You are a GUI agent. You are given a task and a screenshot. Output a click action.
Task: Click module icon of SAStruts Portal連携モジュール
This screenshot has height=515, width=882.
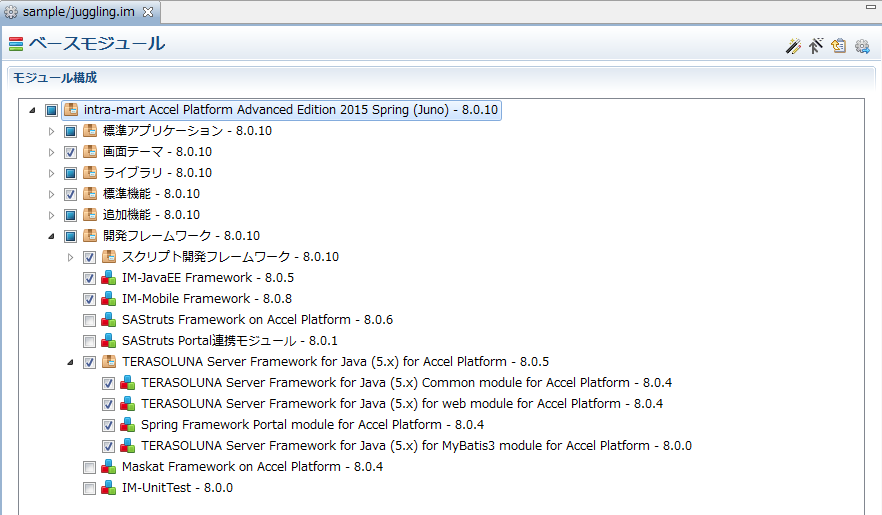(109, 341)
